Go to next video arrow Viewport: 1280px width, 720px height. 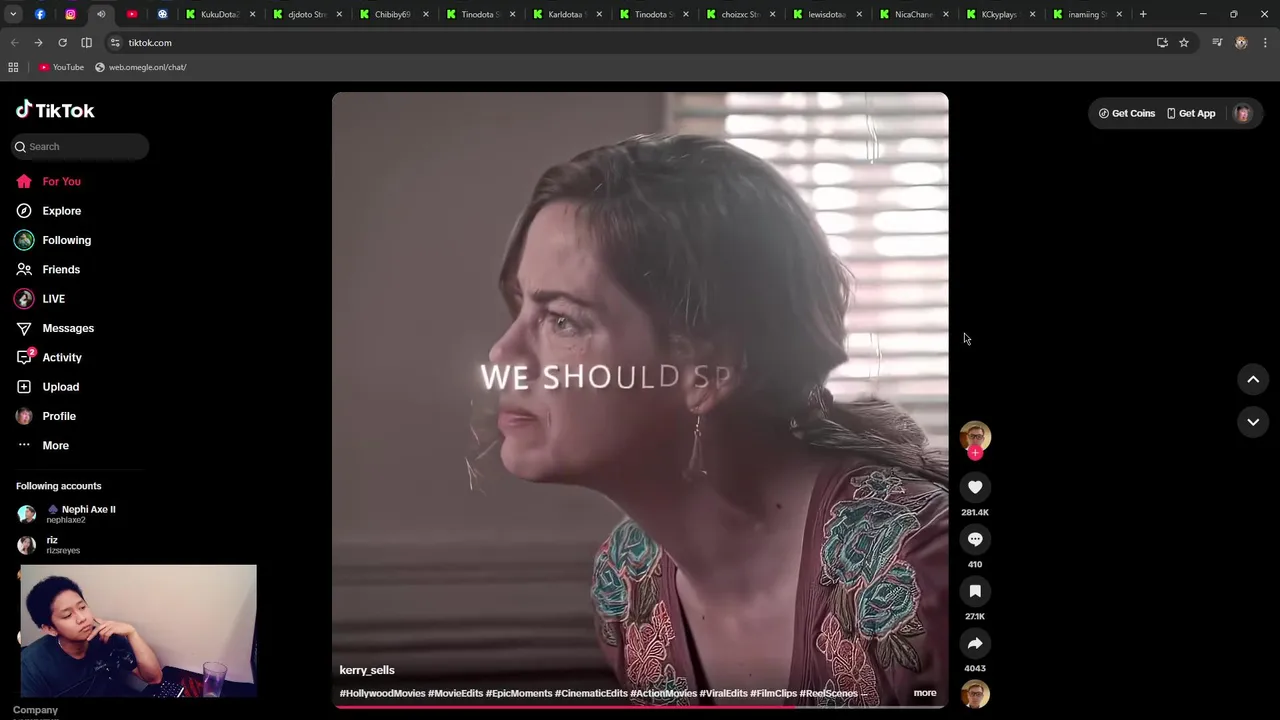1253,422
